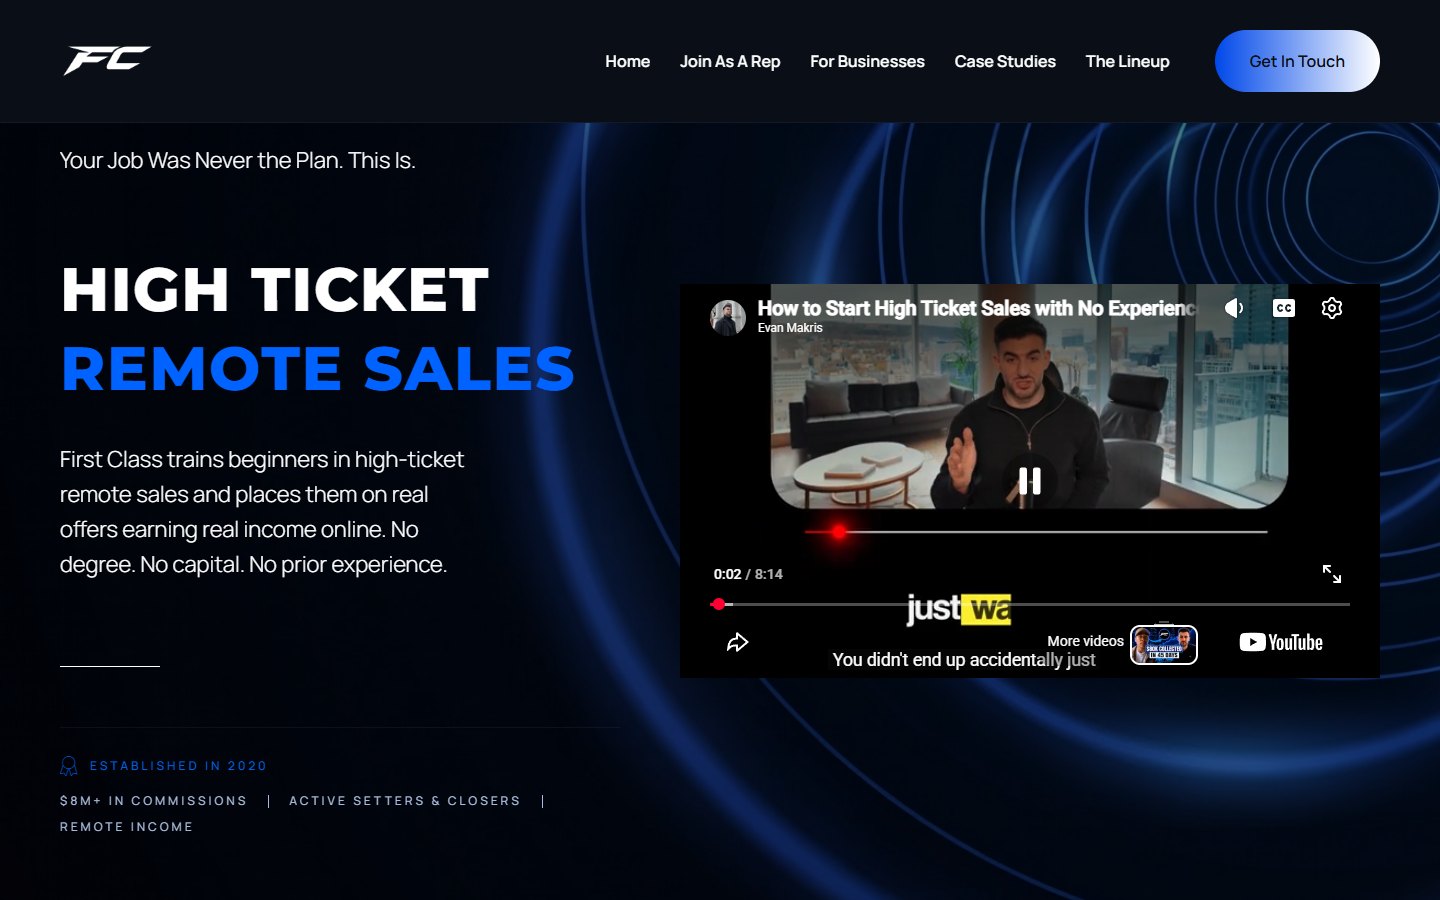
Task: Click the caption "You didn't end up accidentally just"
Action: pos(964,660)
